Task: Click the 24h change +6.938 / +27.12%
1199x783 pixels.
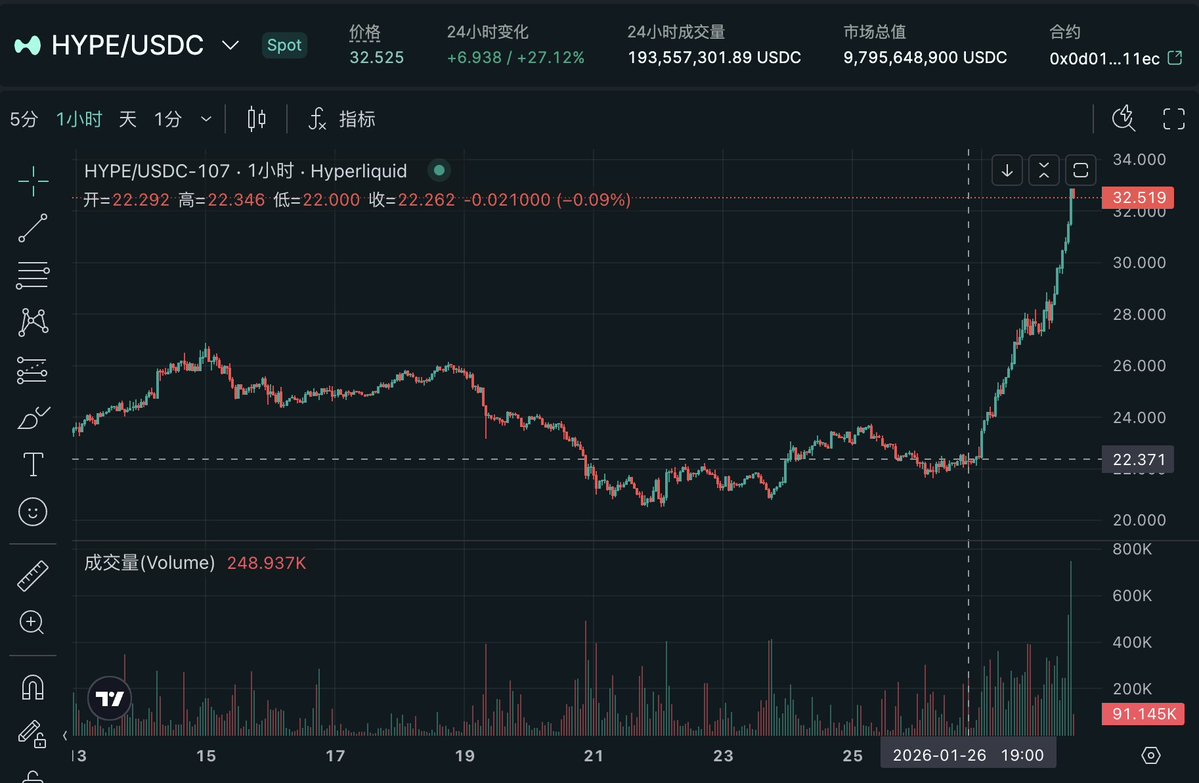Action: pyautogui.click(x=515, y=58)
